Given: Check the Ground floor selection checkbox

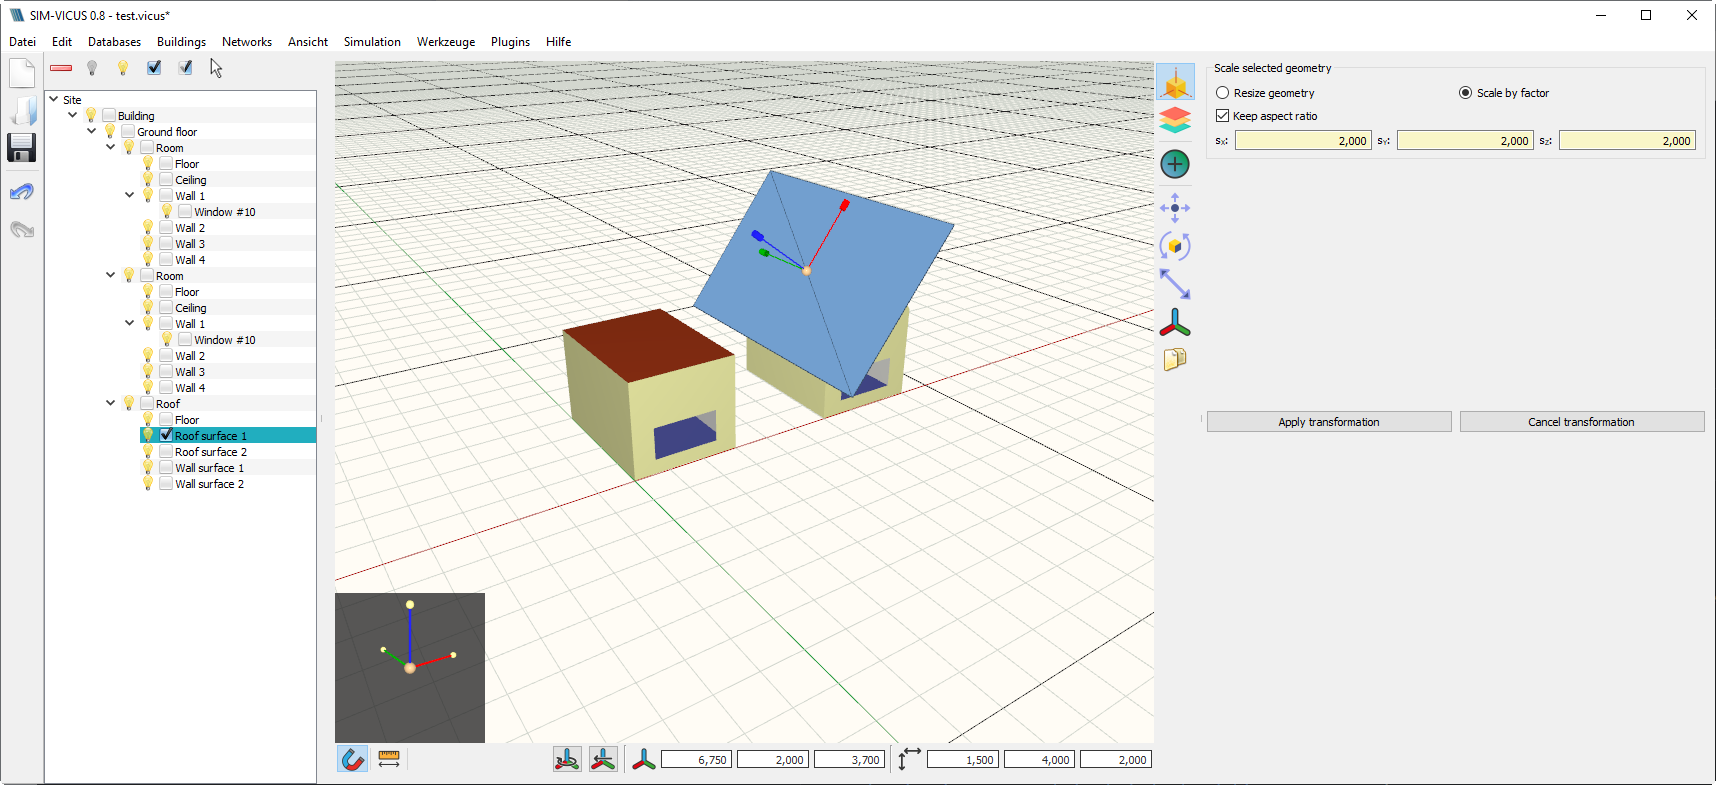Looking at the screenshot, I should [128, 132].
